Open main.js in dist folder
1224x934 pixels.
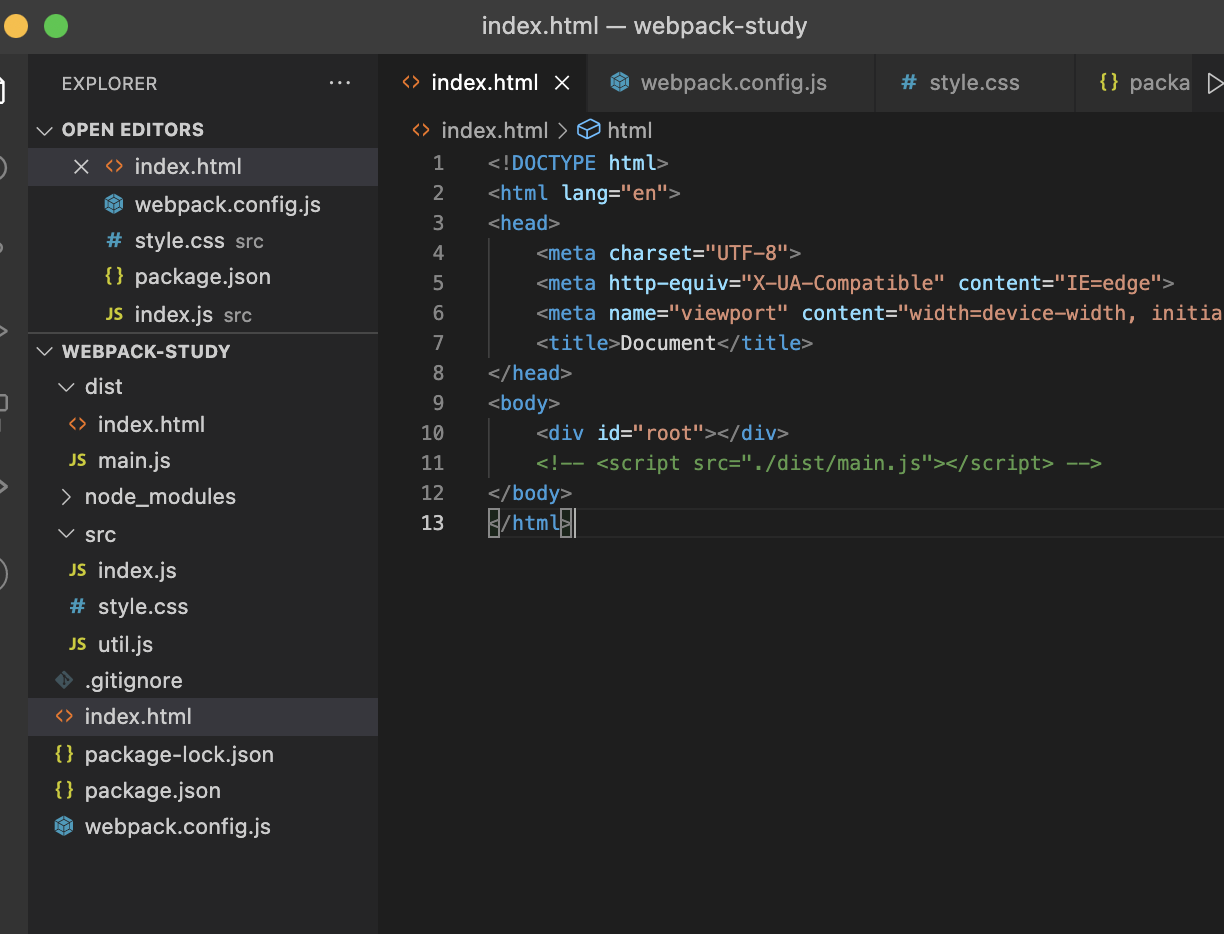click(x=203, y=461)
